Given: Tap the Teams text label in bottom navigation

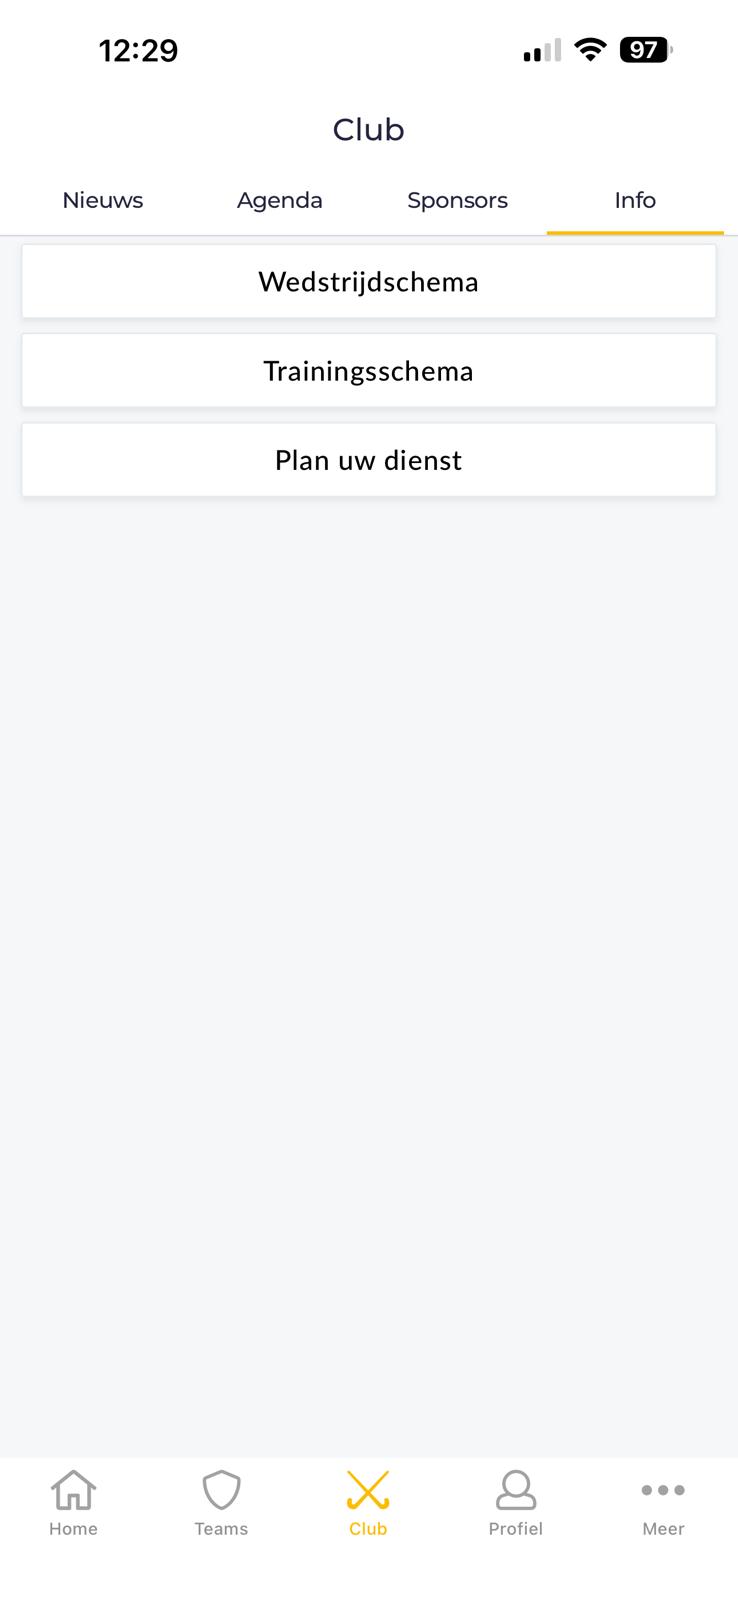Looking at the screenshot, I should click(221, 1529).
